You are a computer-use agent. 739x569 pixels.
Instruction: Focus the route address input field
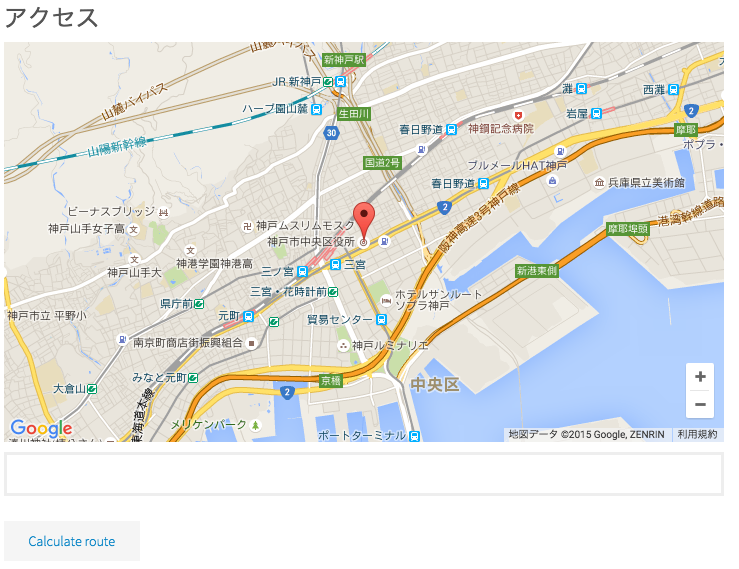click(364, 474)
